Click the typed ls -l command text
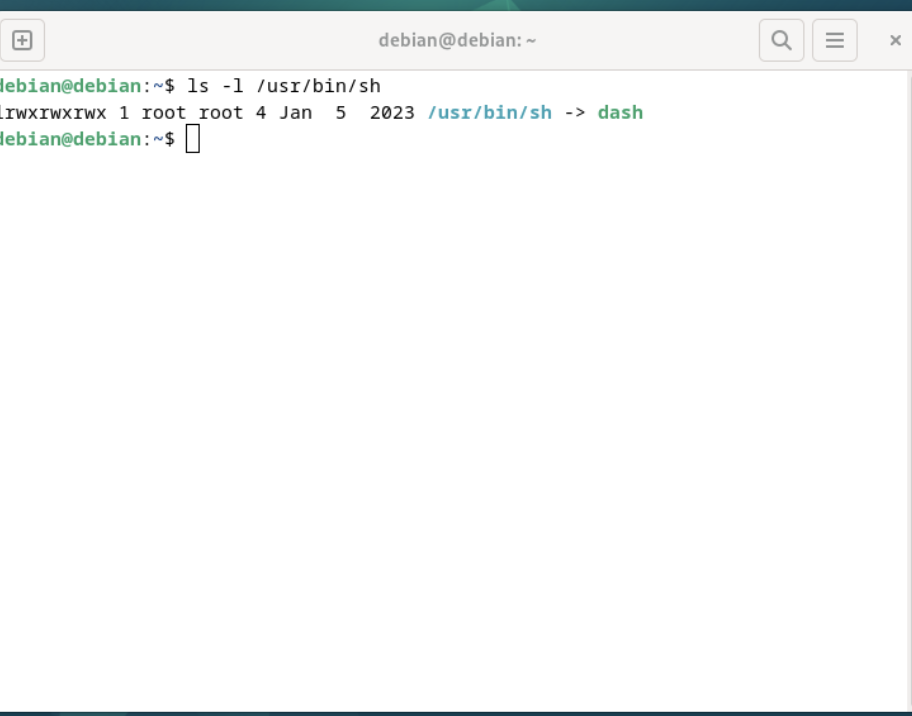Viewport: 912px width, 716px height. tap(284, 86)
